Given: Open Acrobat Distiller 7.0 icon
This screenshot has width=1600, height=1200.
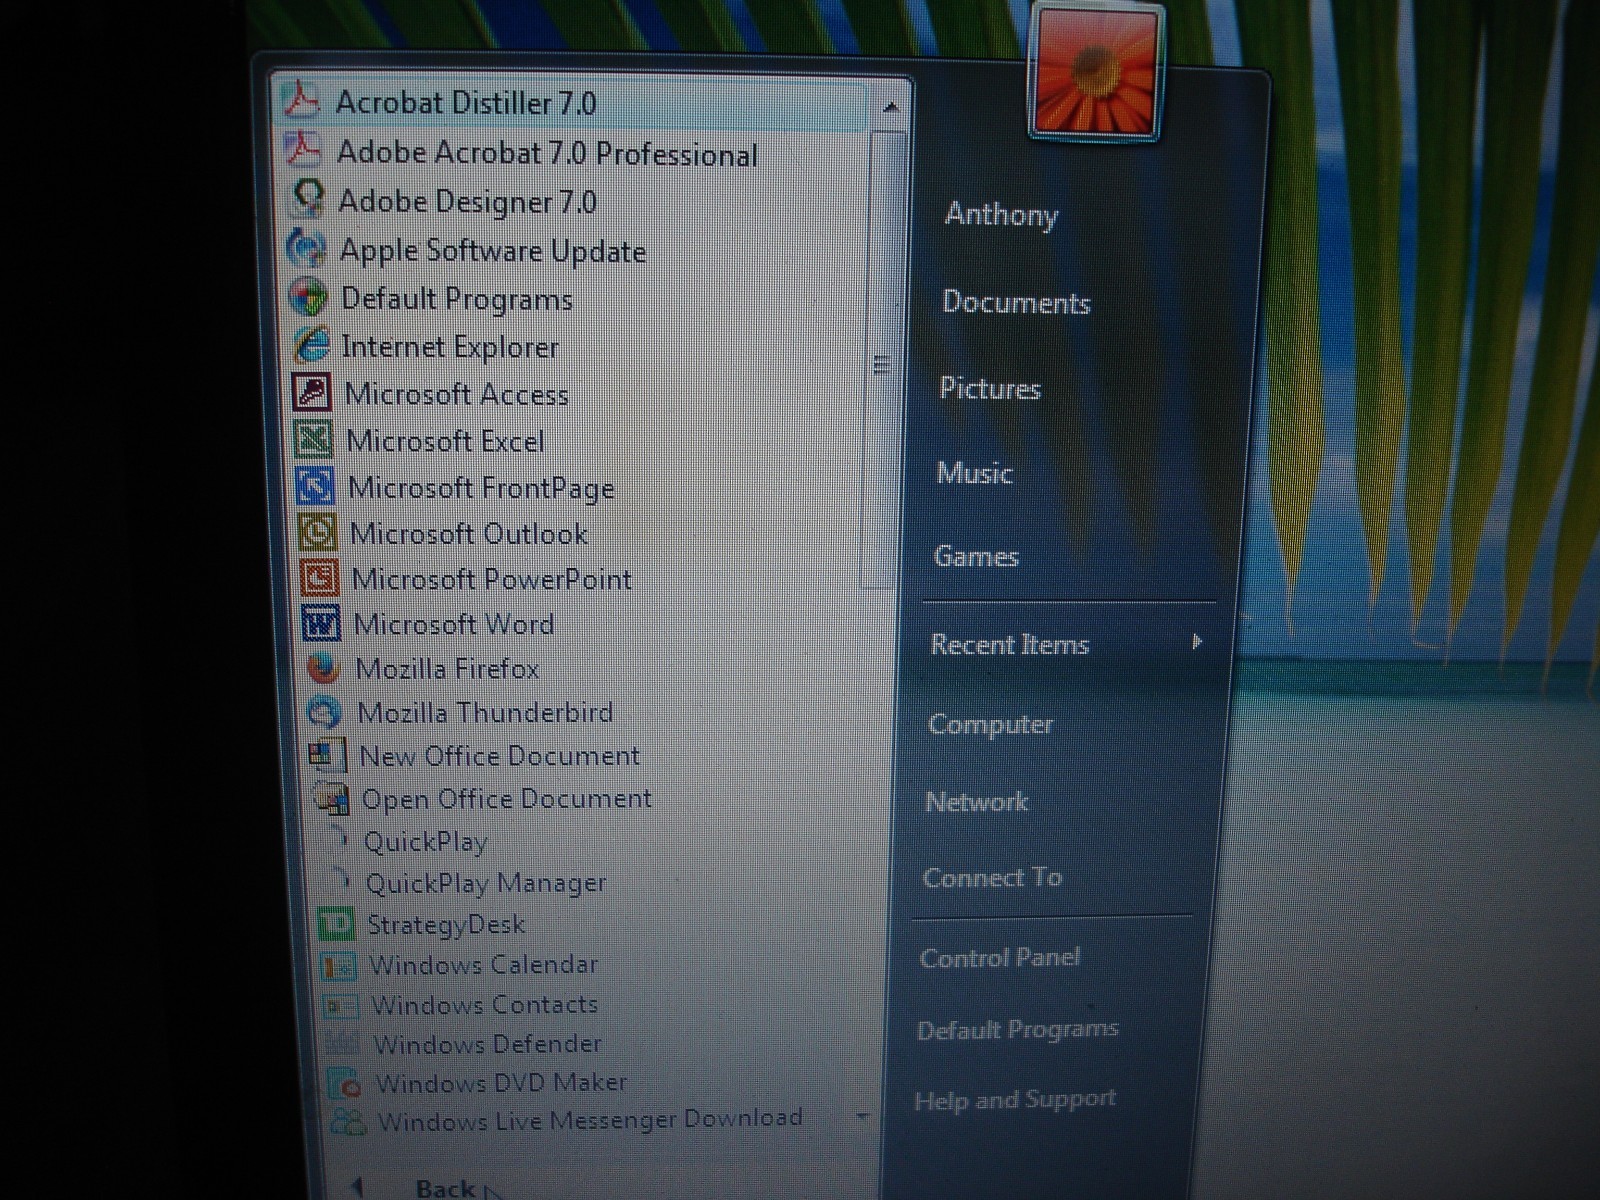Looking at the screenshot, I should coord(300,100).
